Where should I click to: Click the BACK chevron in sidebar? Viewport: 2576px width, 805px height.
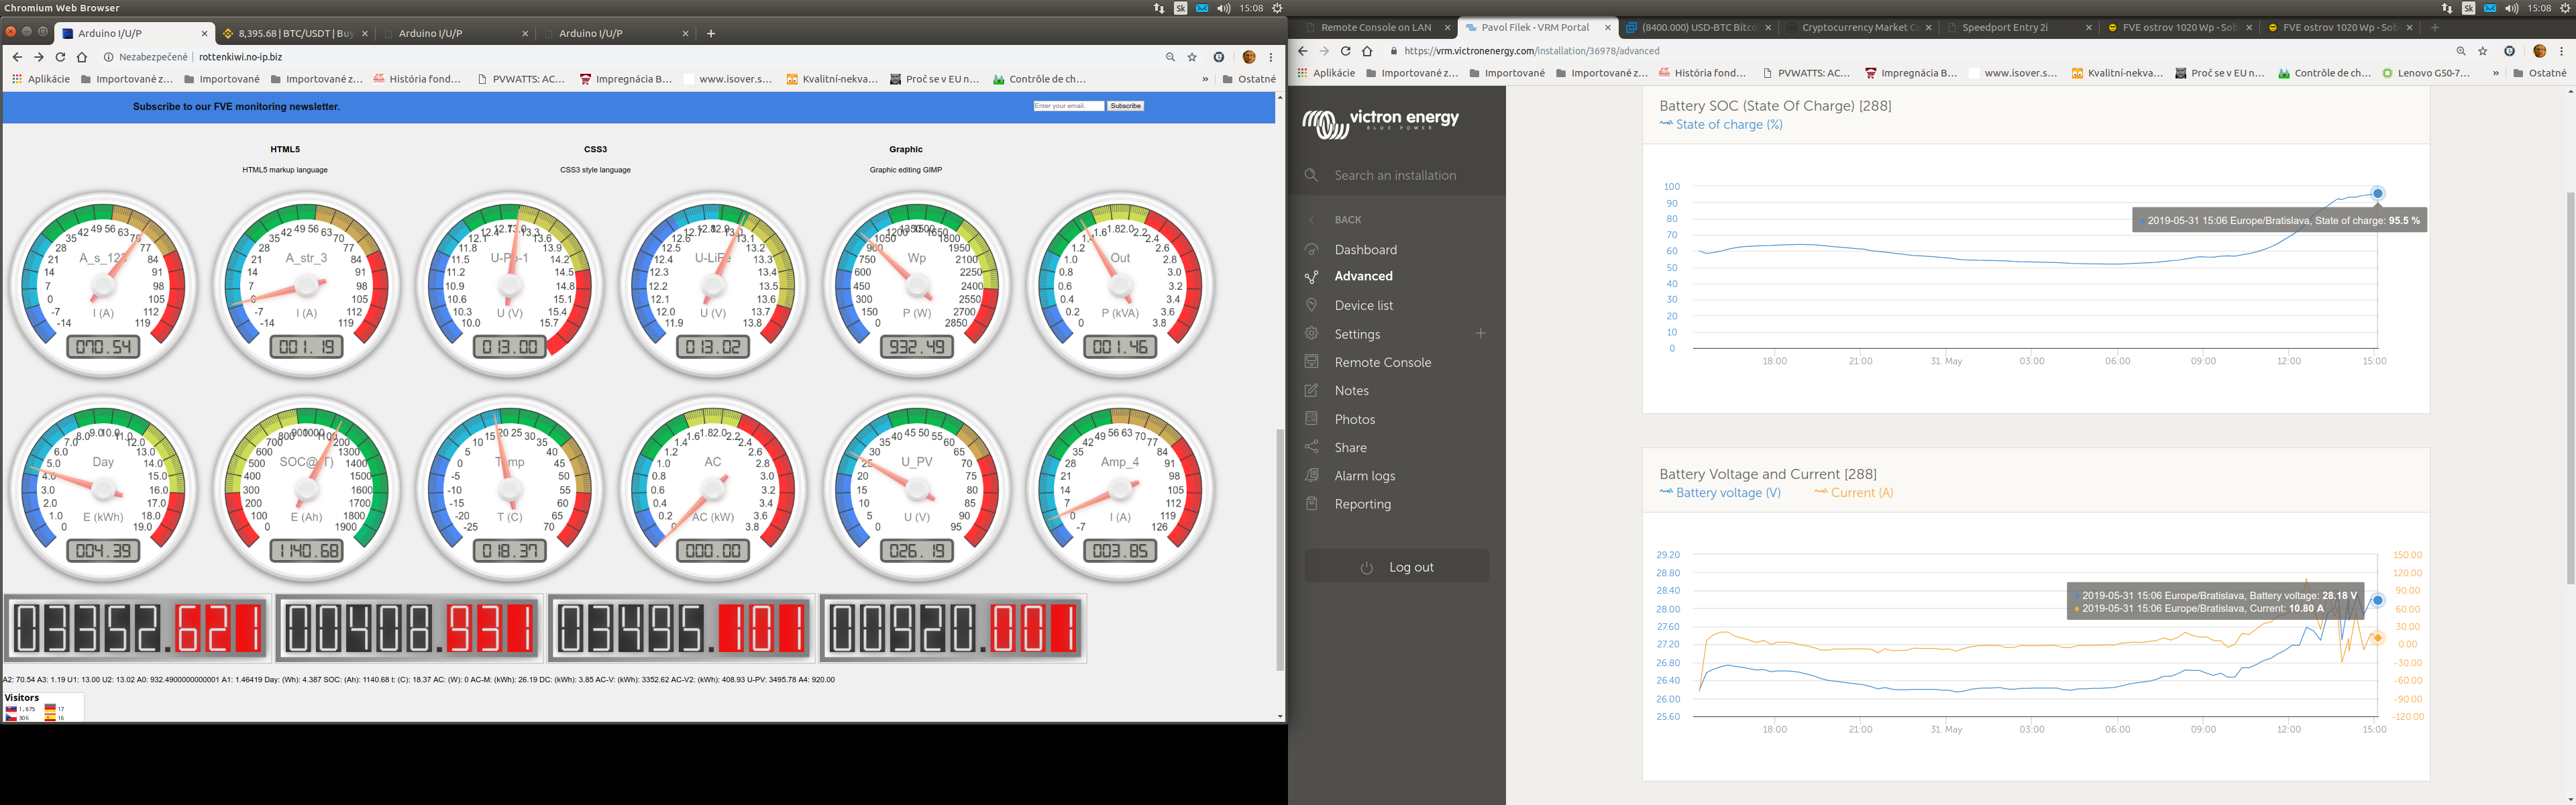pyautogui.click(x=1312, y=220)
